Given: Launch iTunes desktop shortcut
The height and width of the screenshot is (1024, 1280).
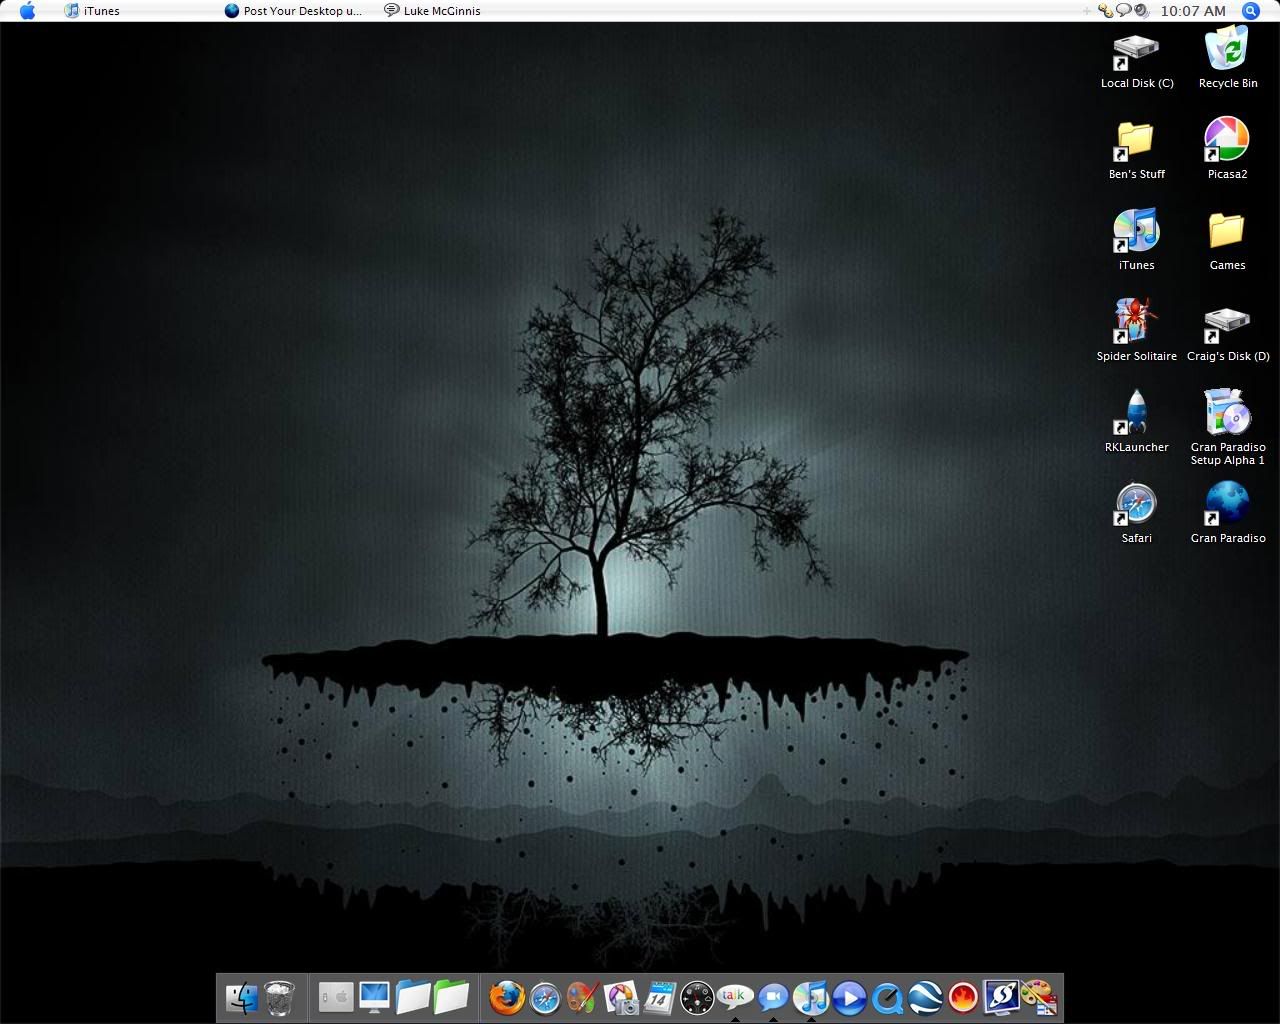Looking at the screenshot, I should (x=1136, y=241).
